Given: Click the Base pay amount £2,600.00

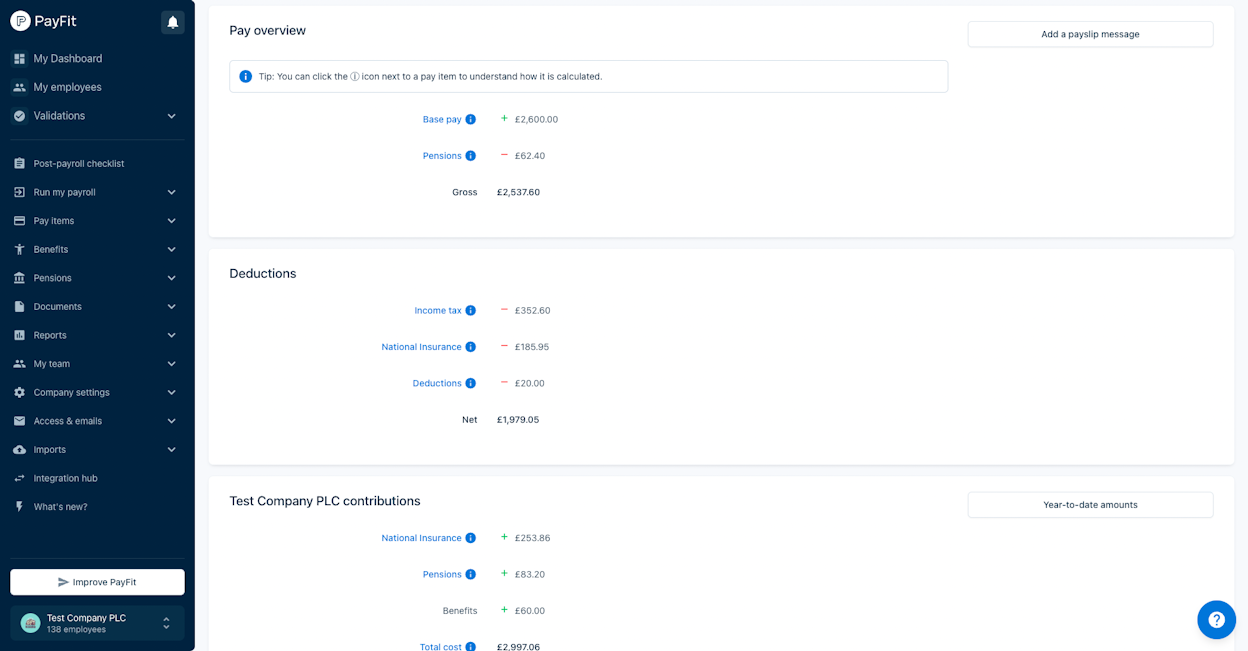Looking at the screenshot, I should point(537,119).
